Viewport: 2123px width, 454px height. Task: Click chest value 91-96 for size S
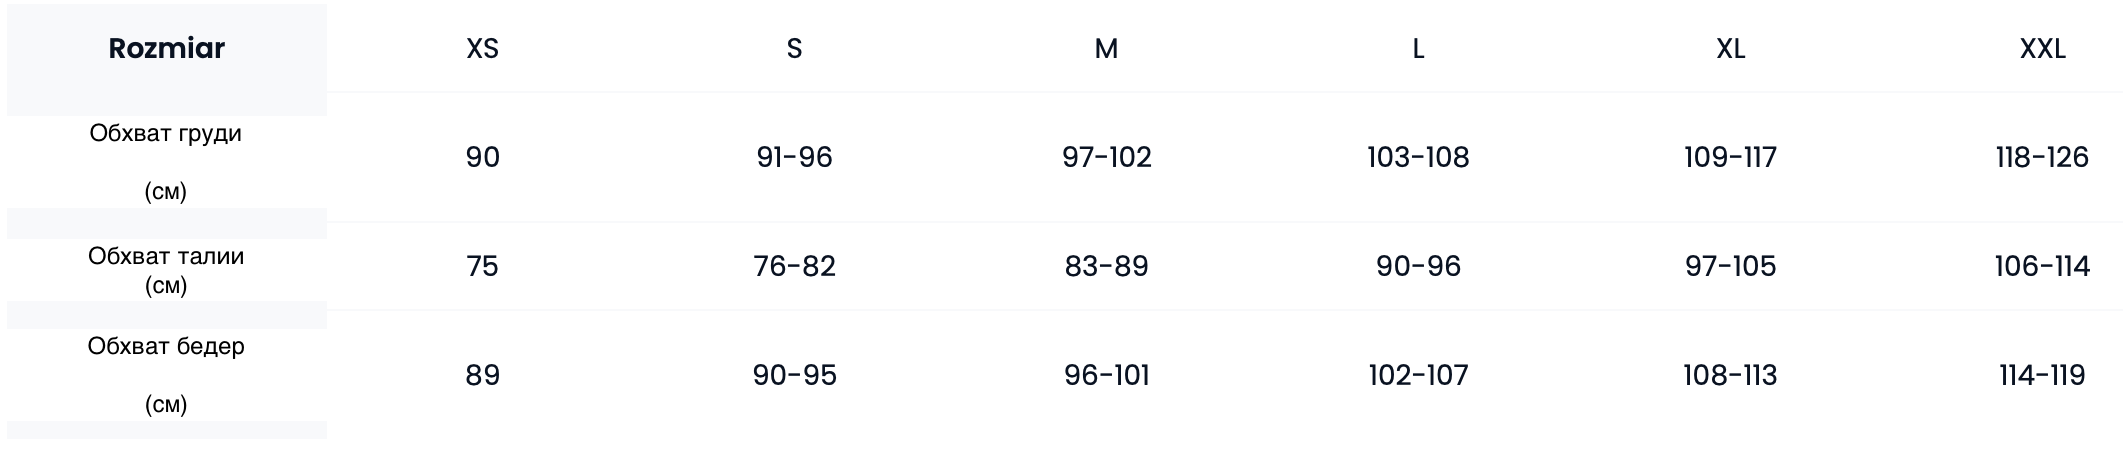794,157
